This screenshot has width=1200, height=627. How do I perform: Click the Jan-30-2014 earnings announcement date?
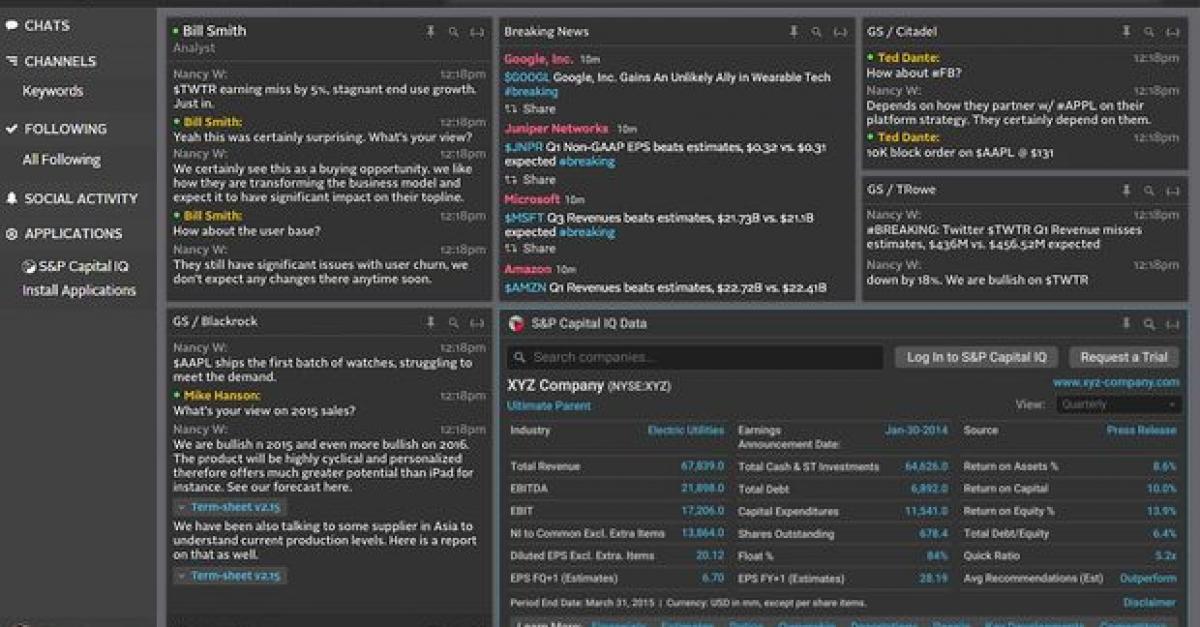[x=916, y=430]
